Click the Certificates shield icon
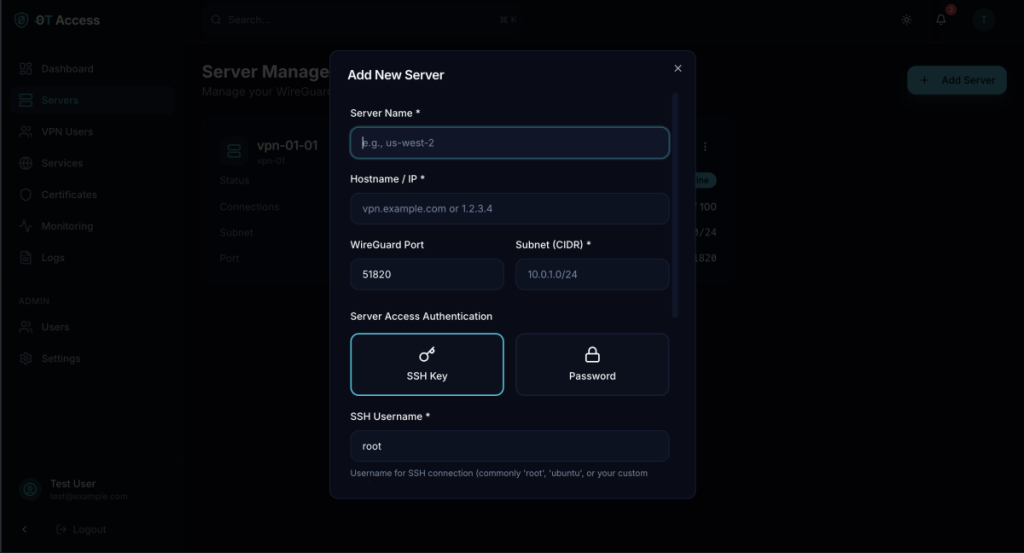The image size is (1024, 553). [26, 195]
